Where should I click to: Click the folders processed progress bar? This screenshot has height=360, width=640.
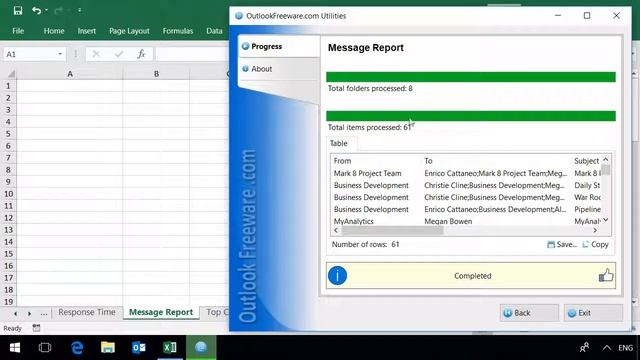pyautogui.click(x=471, y=77)
